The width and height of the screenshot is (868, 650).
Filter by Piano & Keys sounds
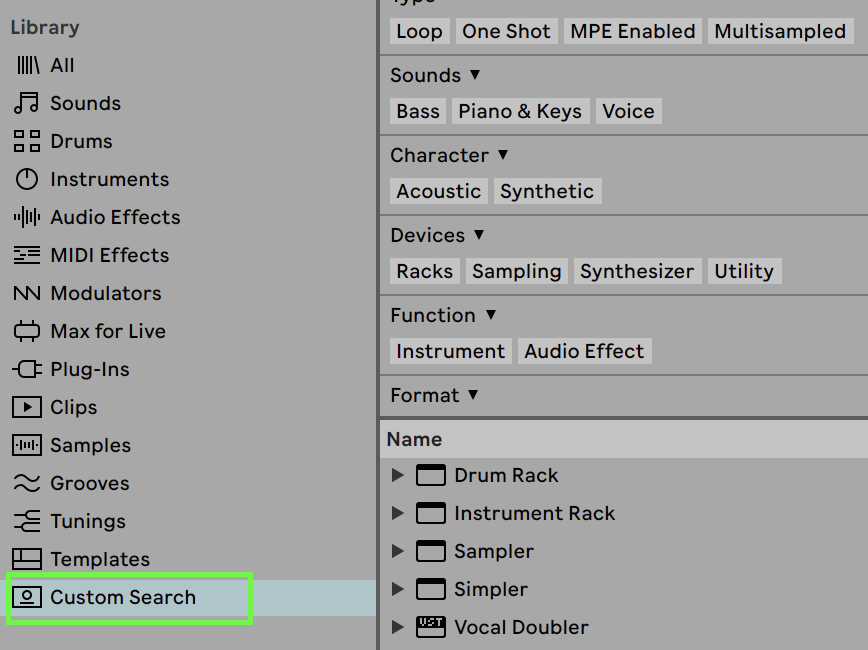point(520,111)
